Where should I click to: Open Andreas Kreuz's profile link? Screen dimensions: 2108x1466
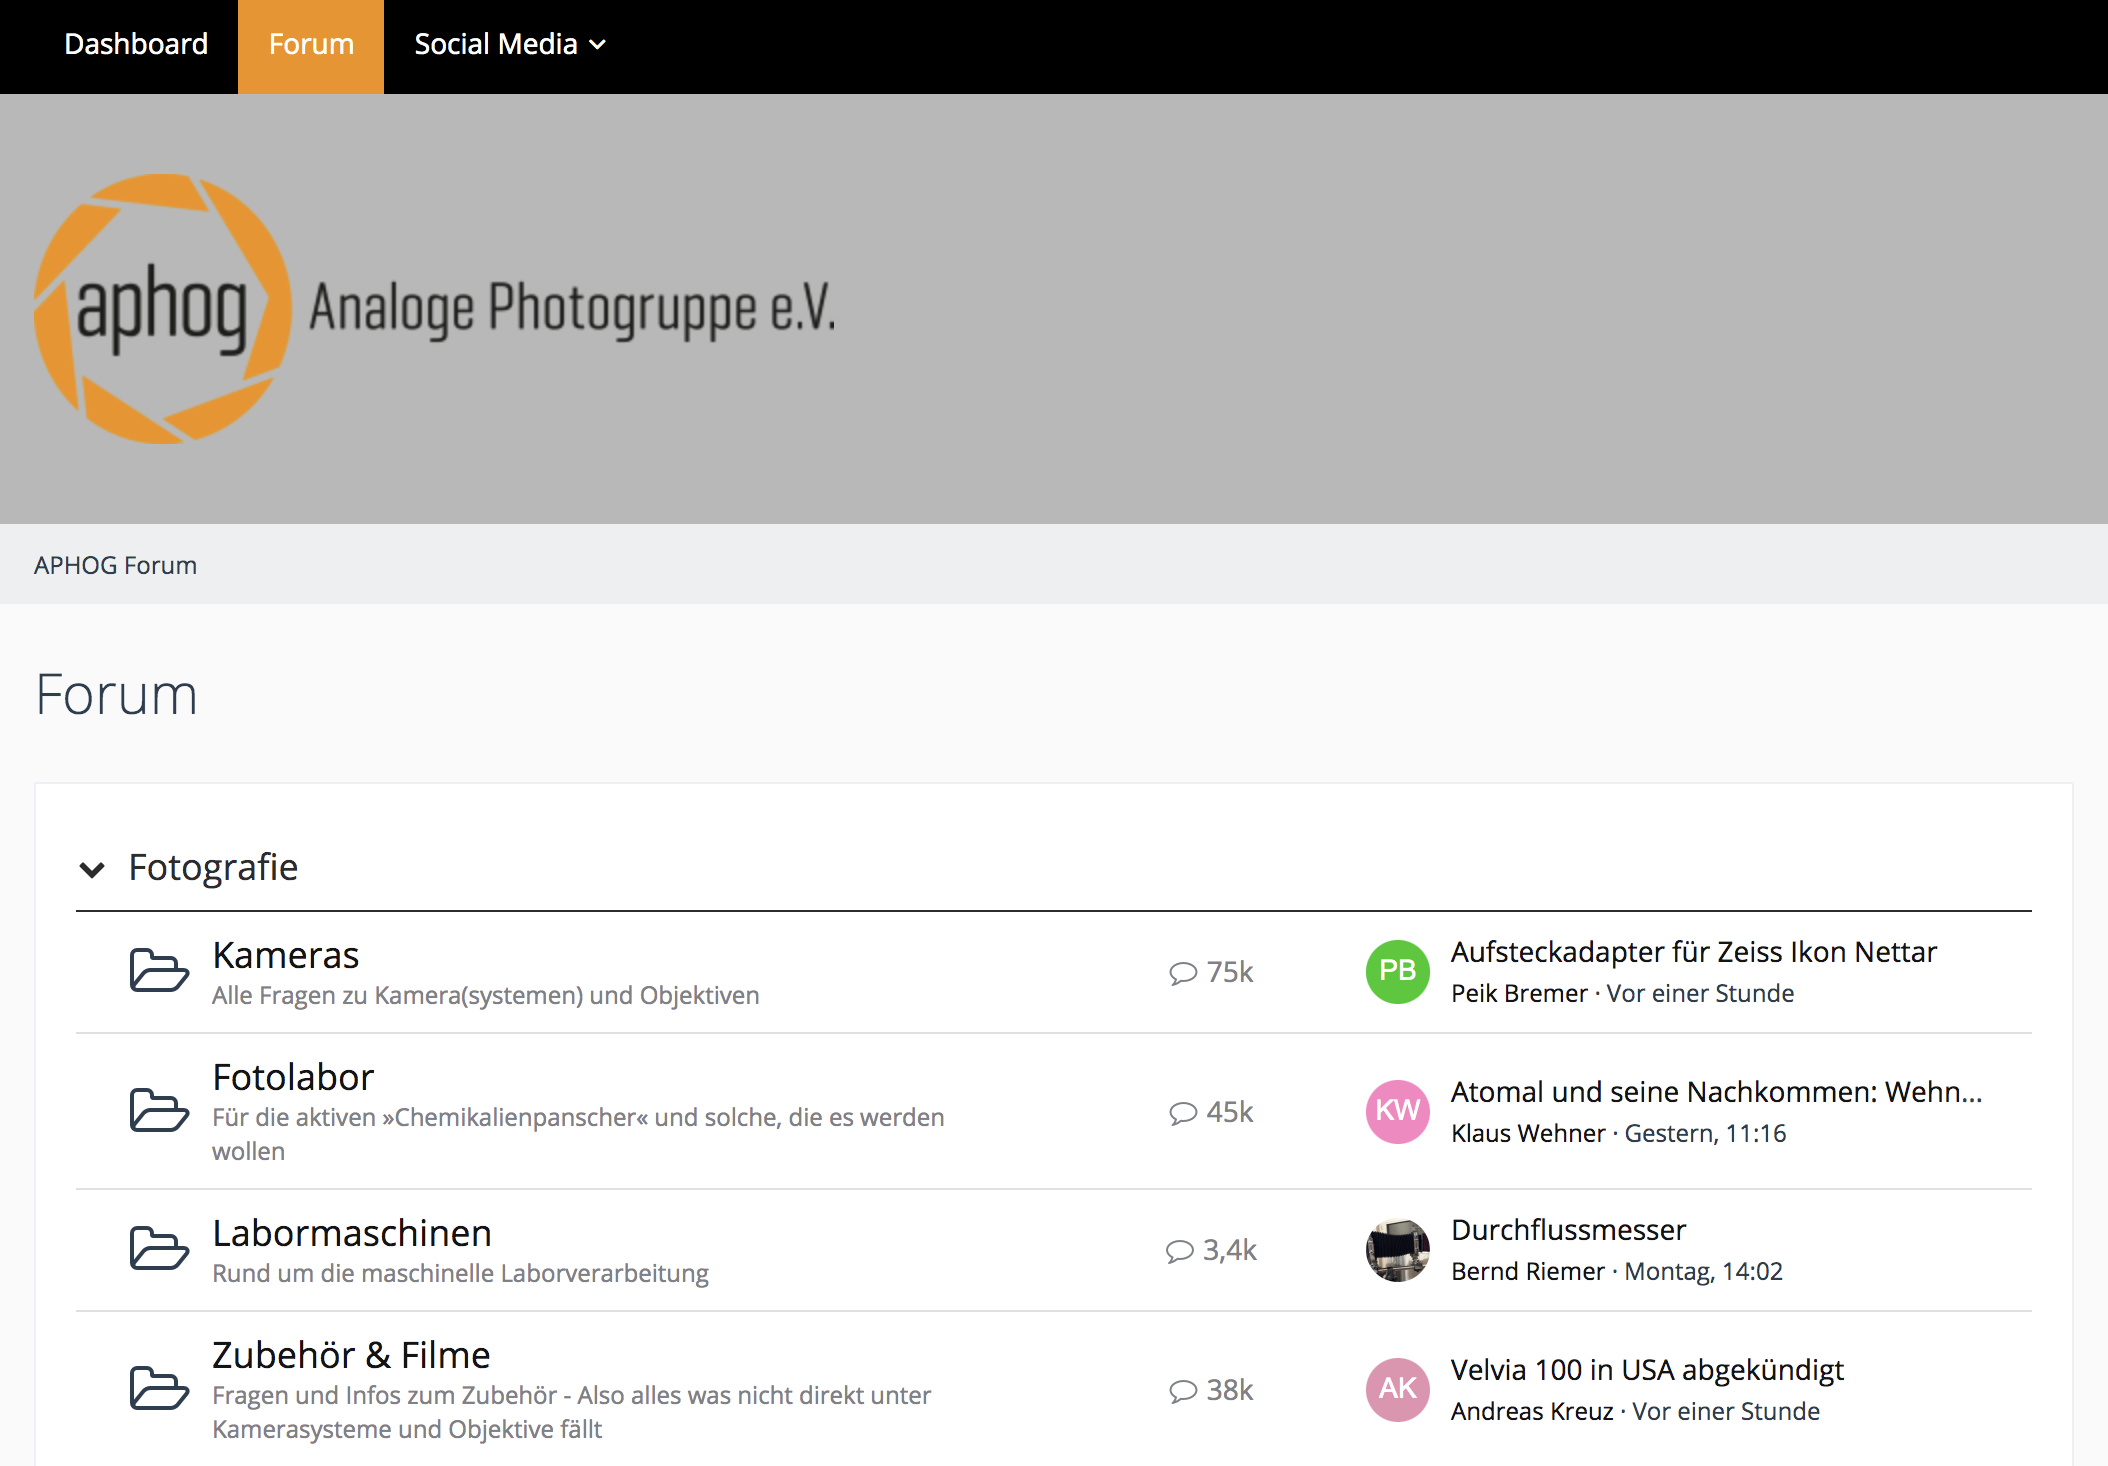click(1532, 1412)
